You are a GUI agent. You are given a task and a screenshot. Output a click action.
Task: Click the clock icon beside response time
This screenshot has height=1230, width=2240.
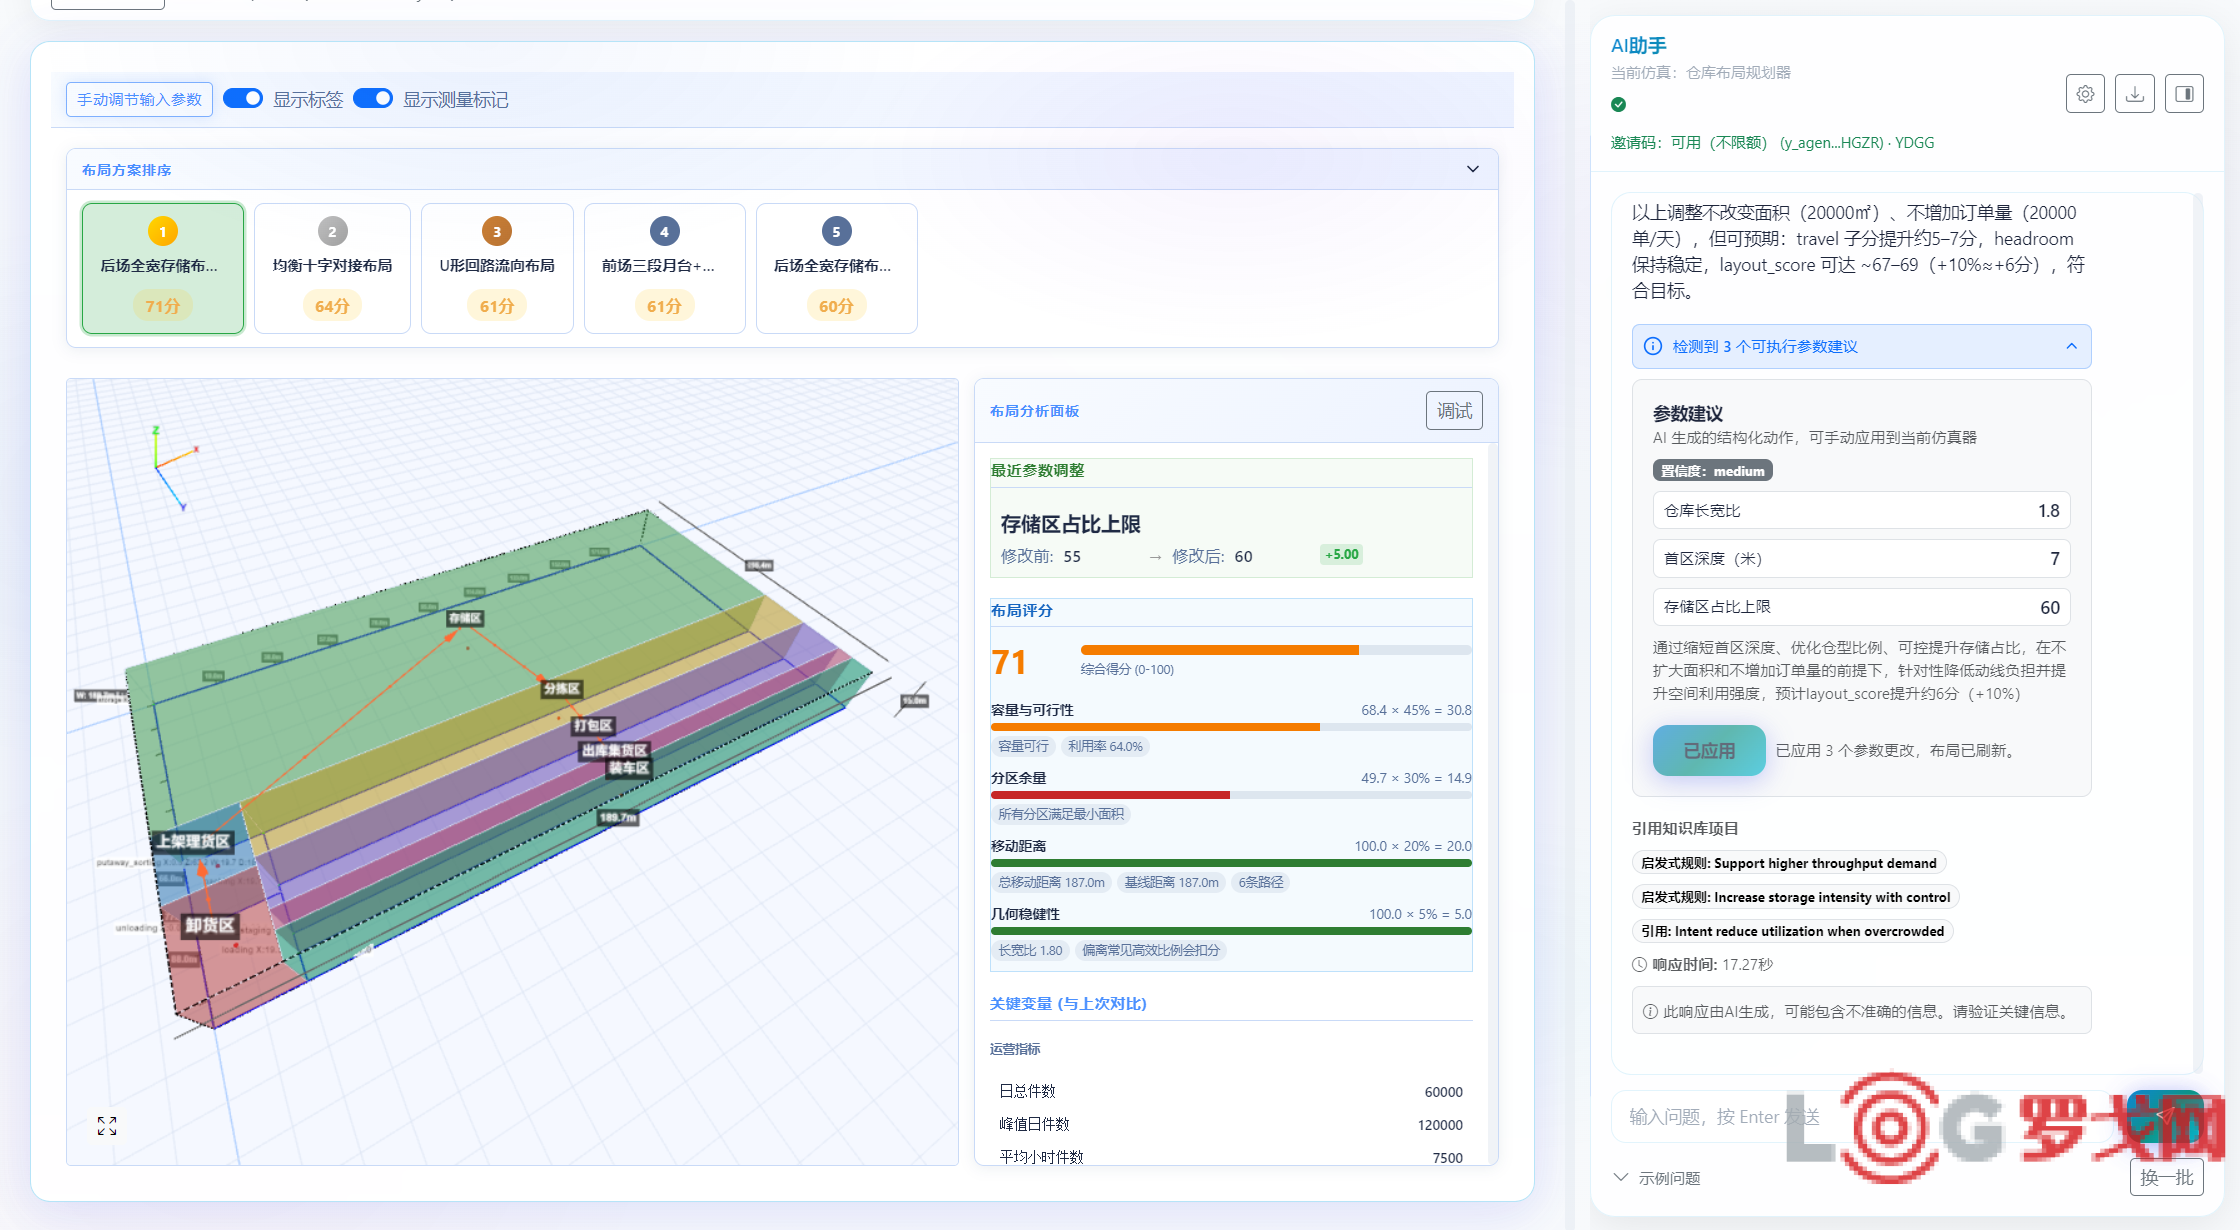click(1639, 965)
